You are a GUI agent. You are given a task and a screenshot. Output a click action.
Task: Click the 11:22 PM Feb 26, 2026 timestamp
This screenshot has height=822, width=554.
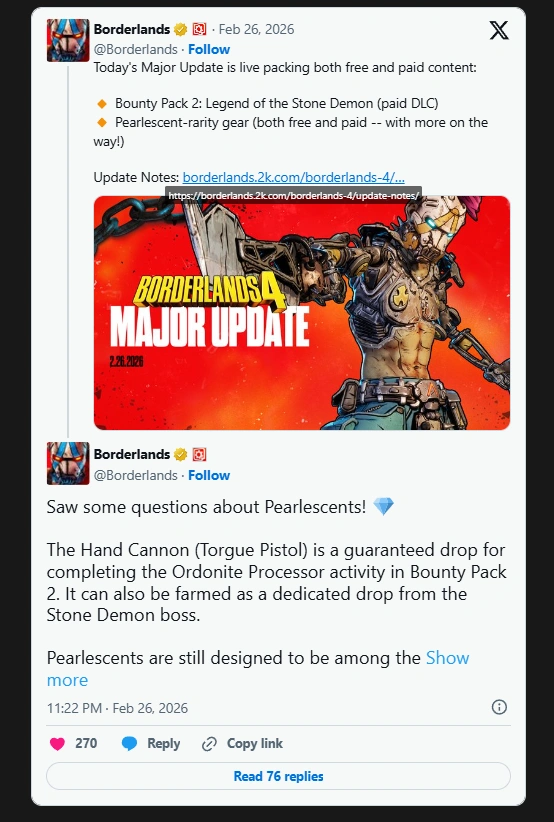tap(117, 708)
